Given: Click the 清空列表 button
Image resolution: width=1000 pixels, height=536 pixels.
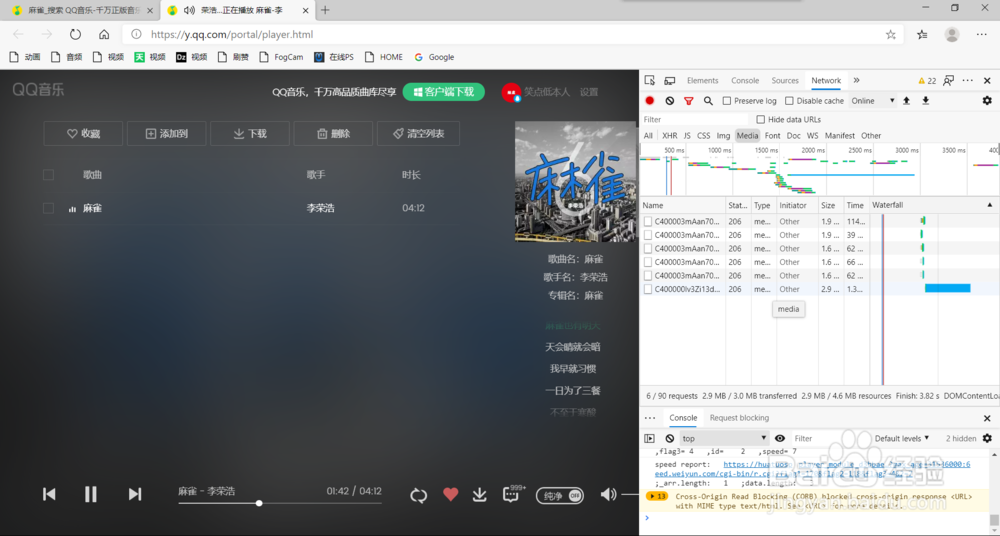Looking at the screenshot, I should (418, 133).
